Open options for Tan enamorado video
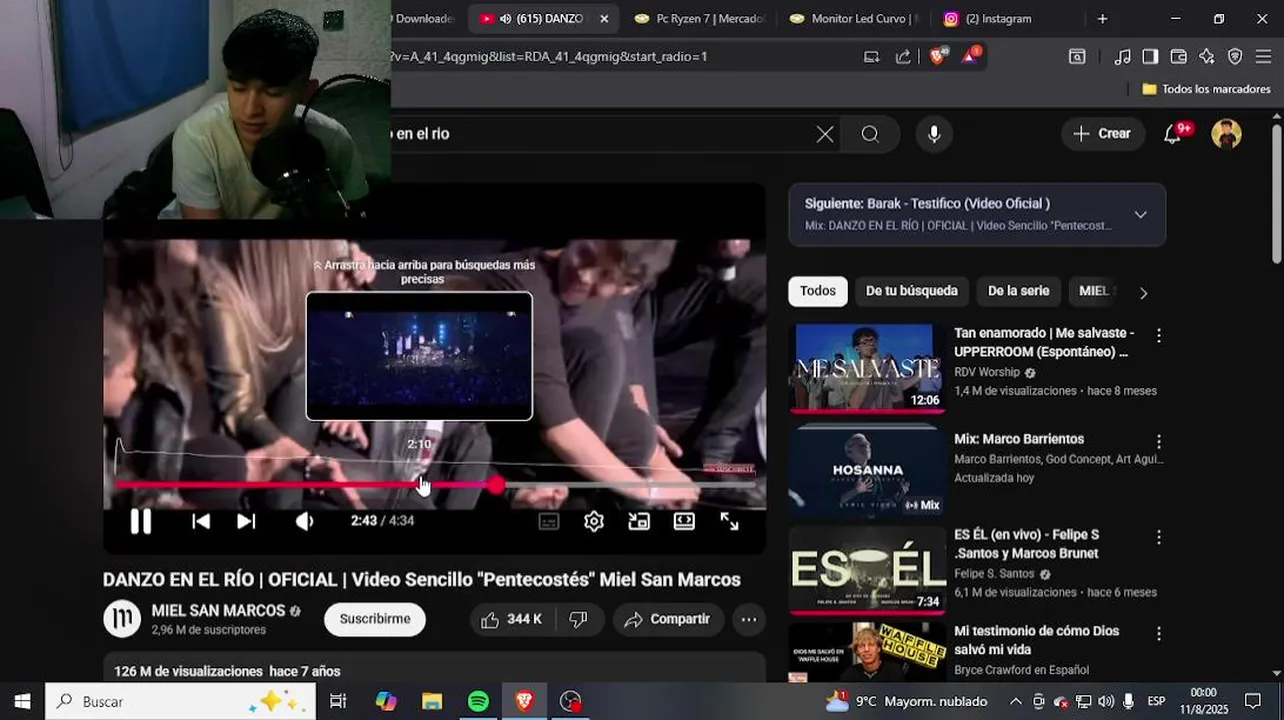Viewport: 1284px width, 720px height. [1159, 336]
